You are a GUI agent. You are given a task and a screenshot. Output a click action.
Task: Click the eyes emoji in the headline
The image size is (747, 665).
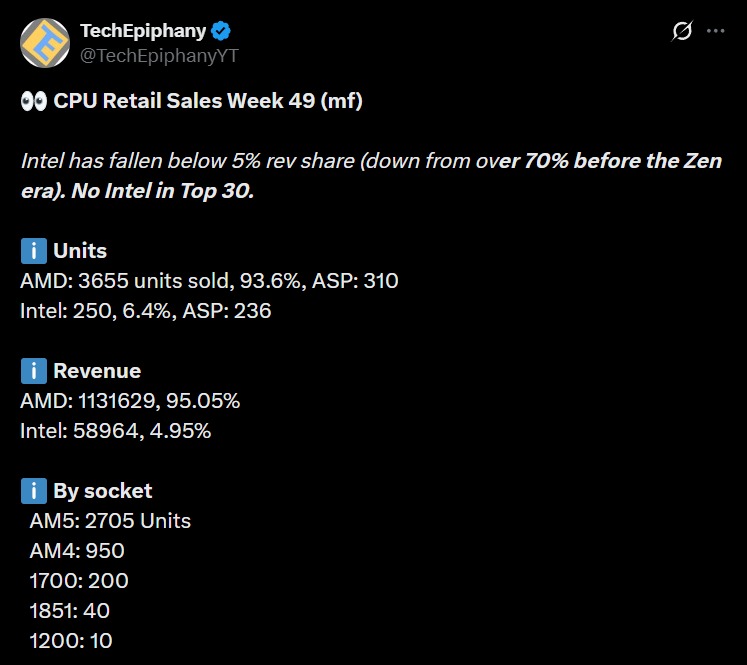pos(33,101)
